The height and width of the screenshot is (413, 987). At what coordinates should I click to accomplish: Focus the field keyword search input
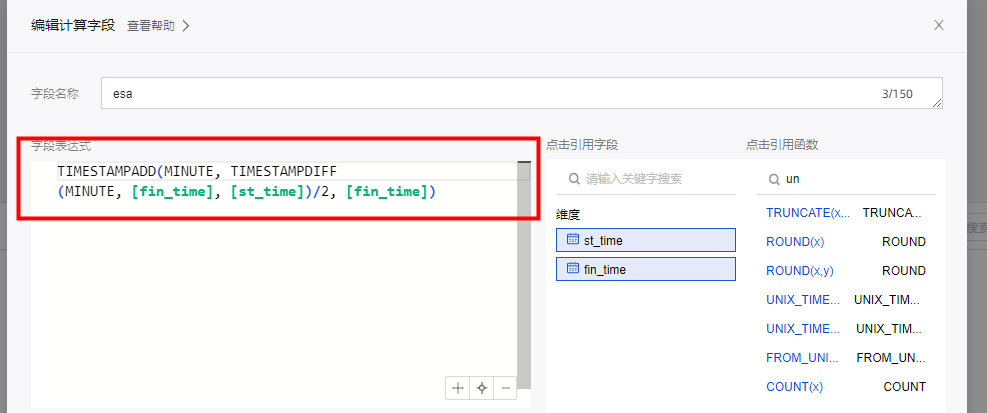click(x=650, y=179)
